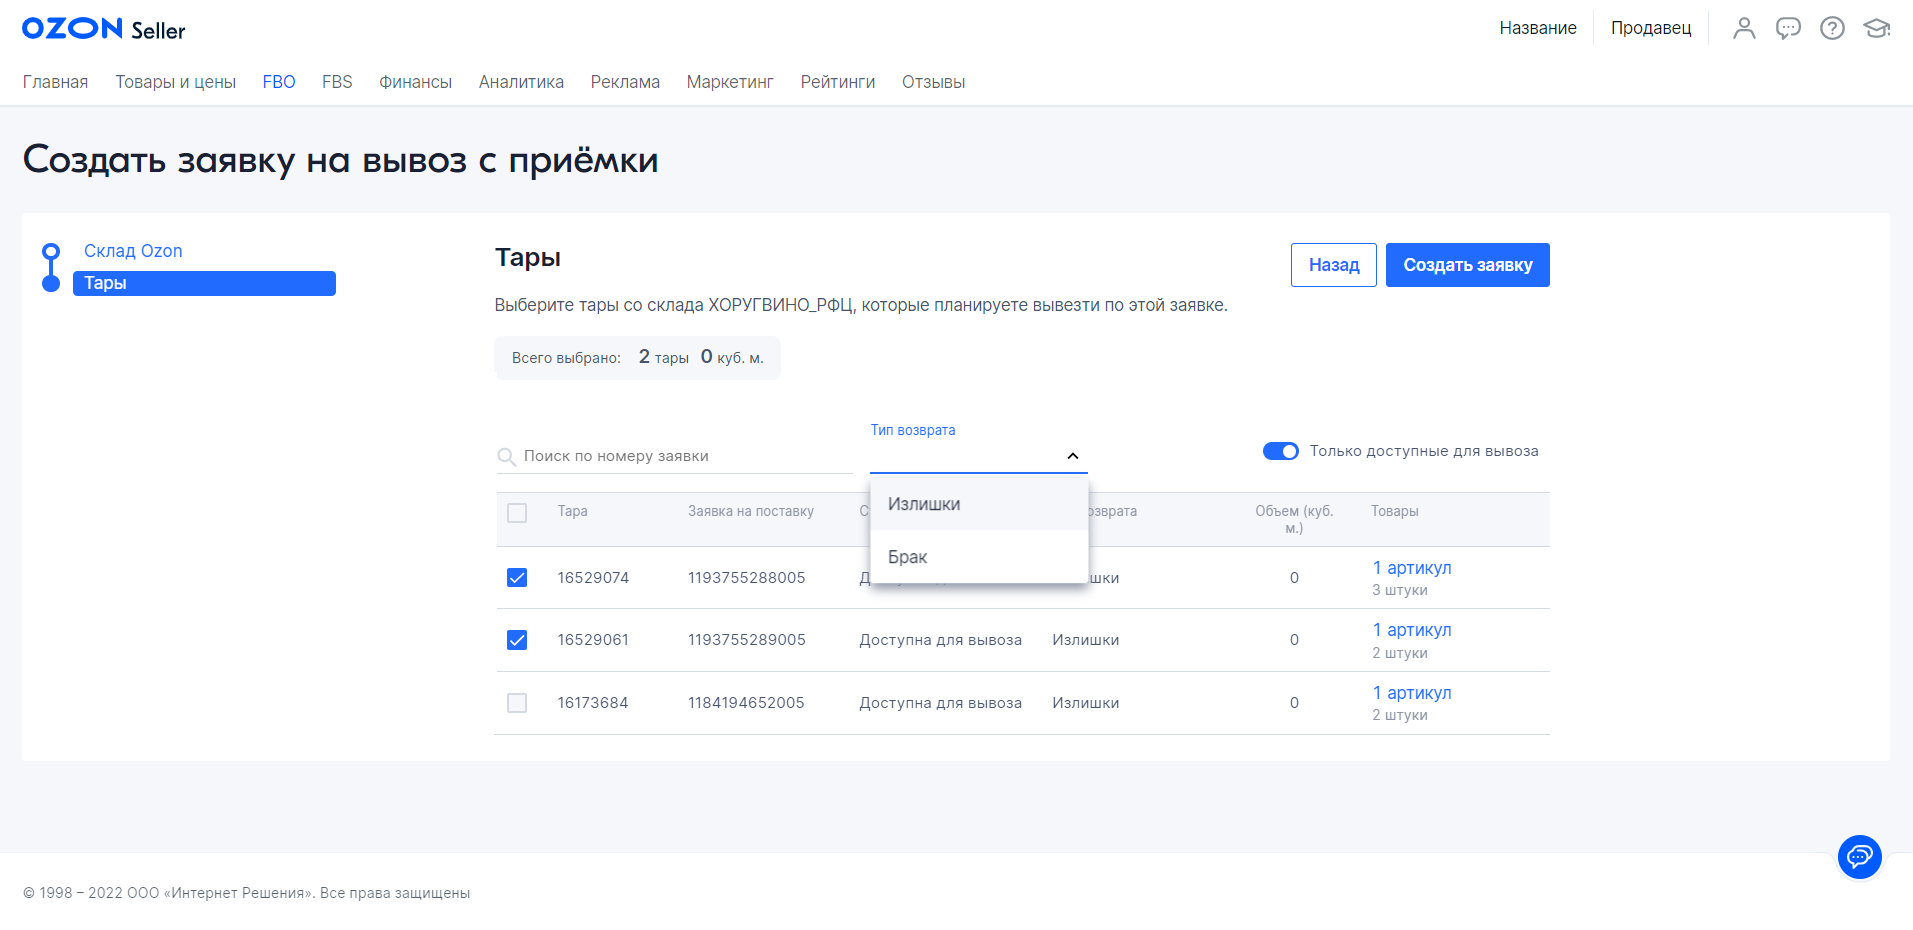Disable the 'Только доступные для вывоза' switch
This screenshot has width=1913, height=930.
tap(1281, 451)
